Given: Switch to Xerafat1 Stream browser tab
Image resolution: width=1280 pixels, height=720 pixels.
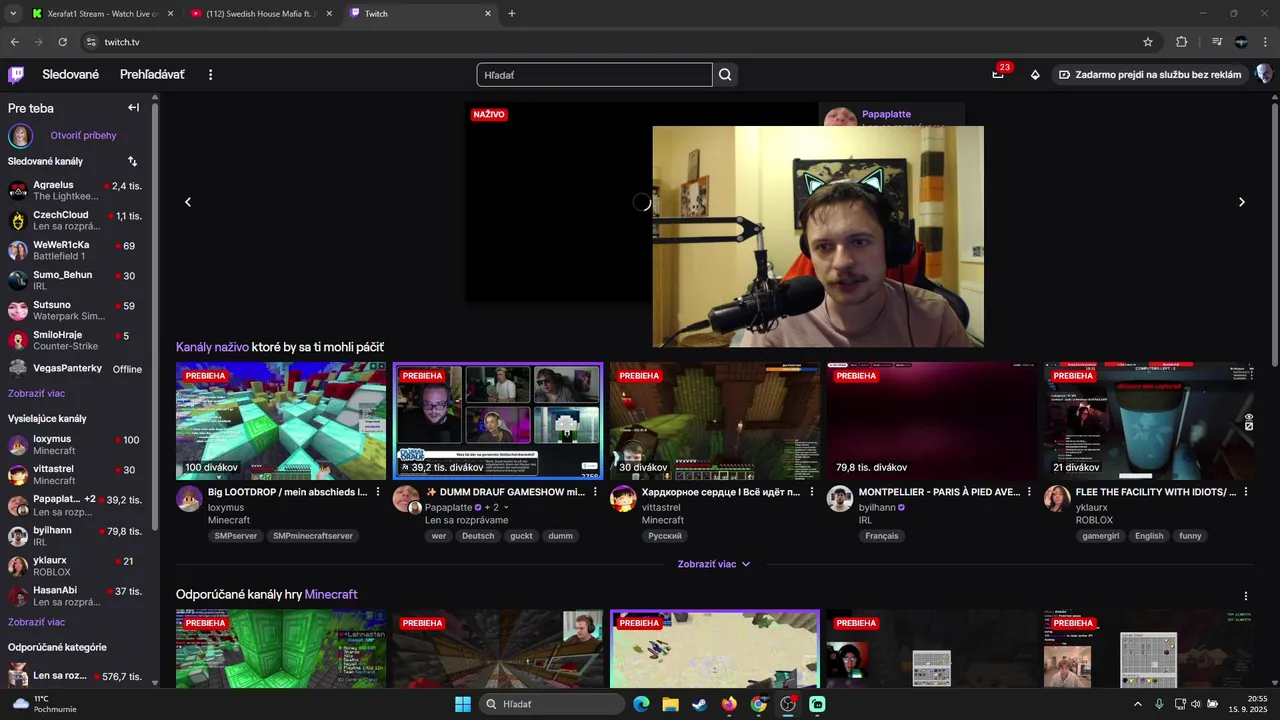Looking at the screenshot, I should point(101,14).
